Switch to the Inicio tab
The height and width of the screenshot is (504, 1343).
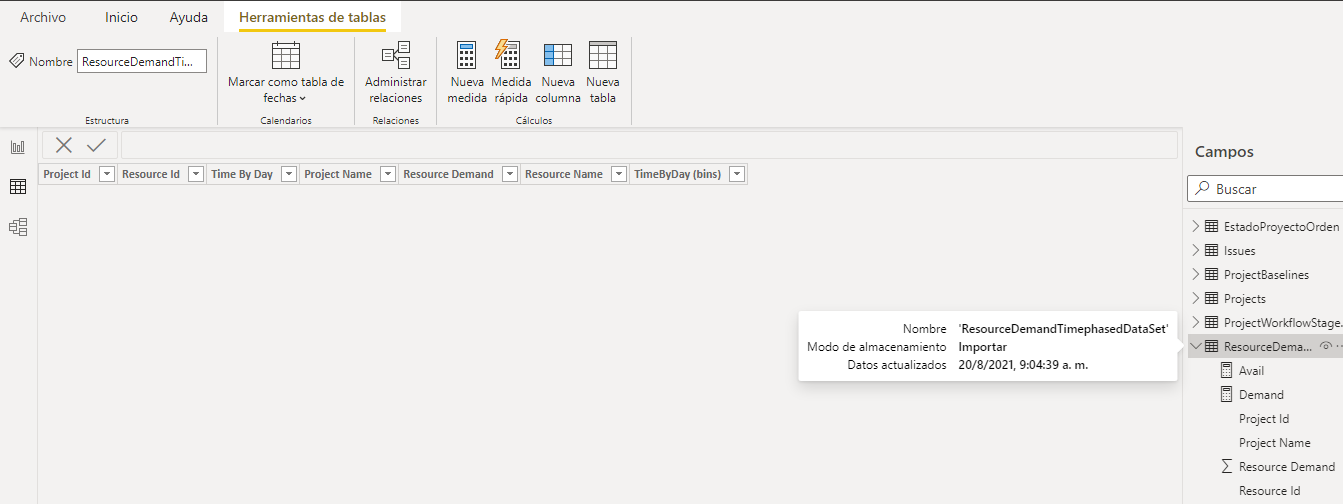point(121,17)
